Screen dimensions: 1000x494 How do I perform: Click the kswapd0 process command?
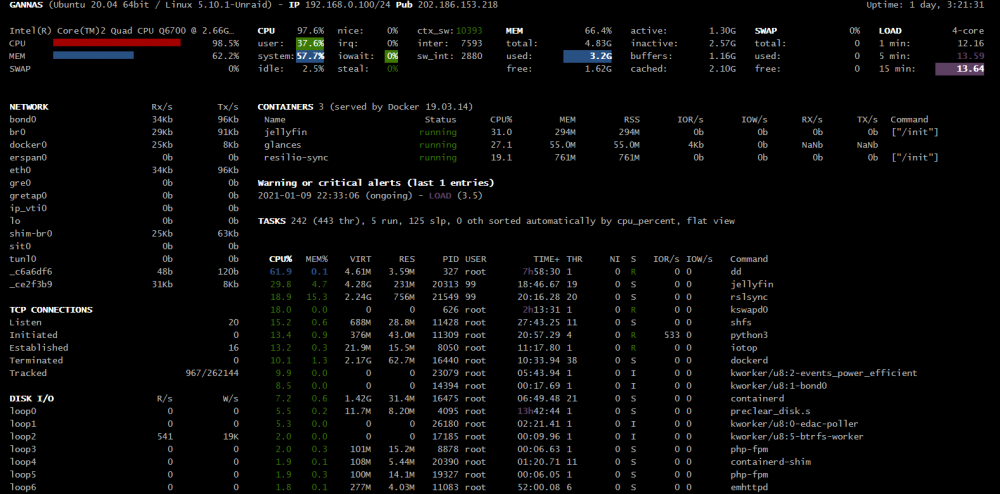point(749,310)
